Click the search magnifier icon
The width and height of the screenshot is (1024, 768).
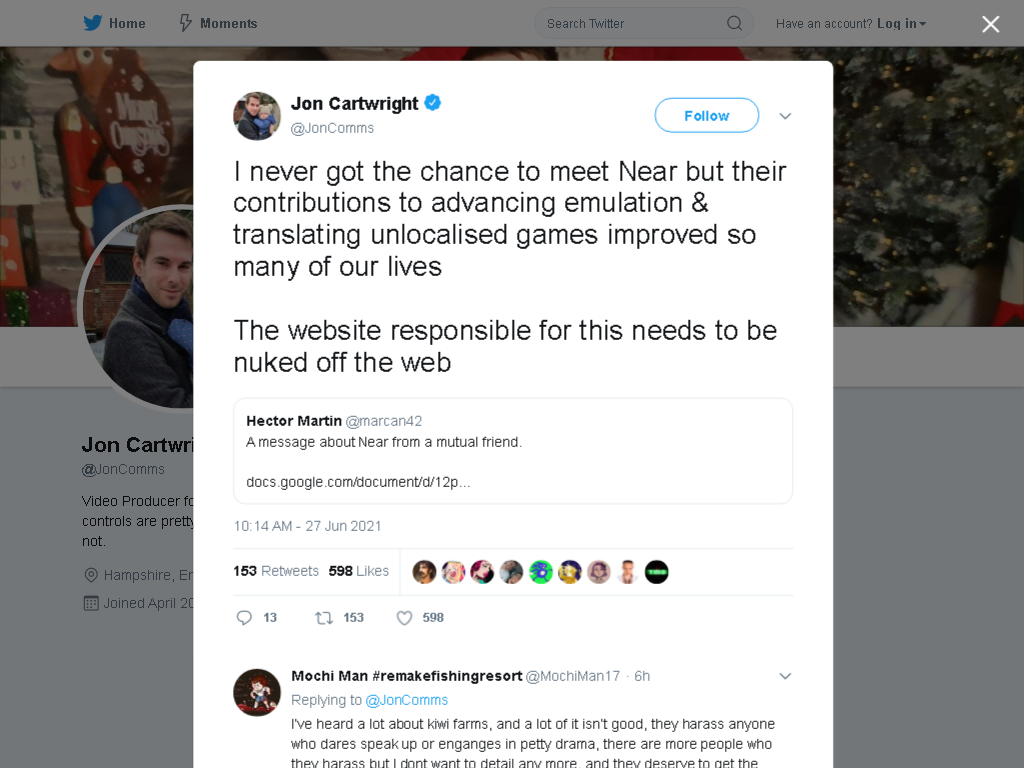pyautogui.click(x=734, y=24)
